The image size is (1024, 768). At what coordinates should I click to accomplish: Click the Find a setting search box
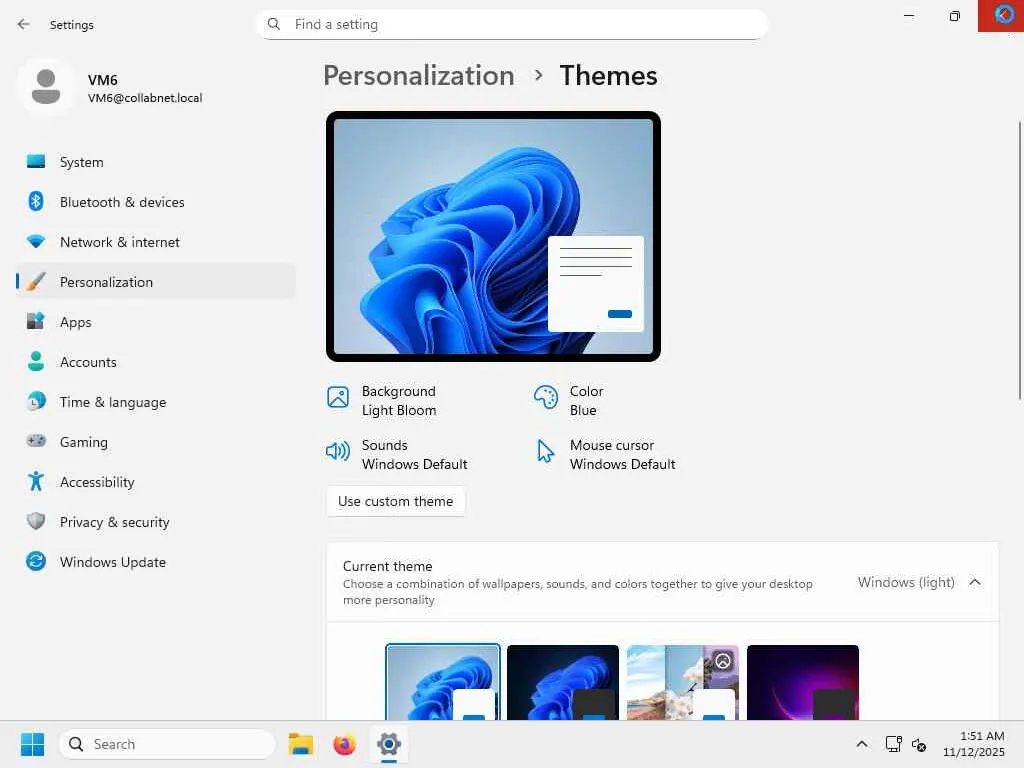511,24
